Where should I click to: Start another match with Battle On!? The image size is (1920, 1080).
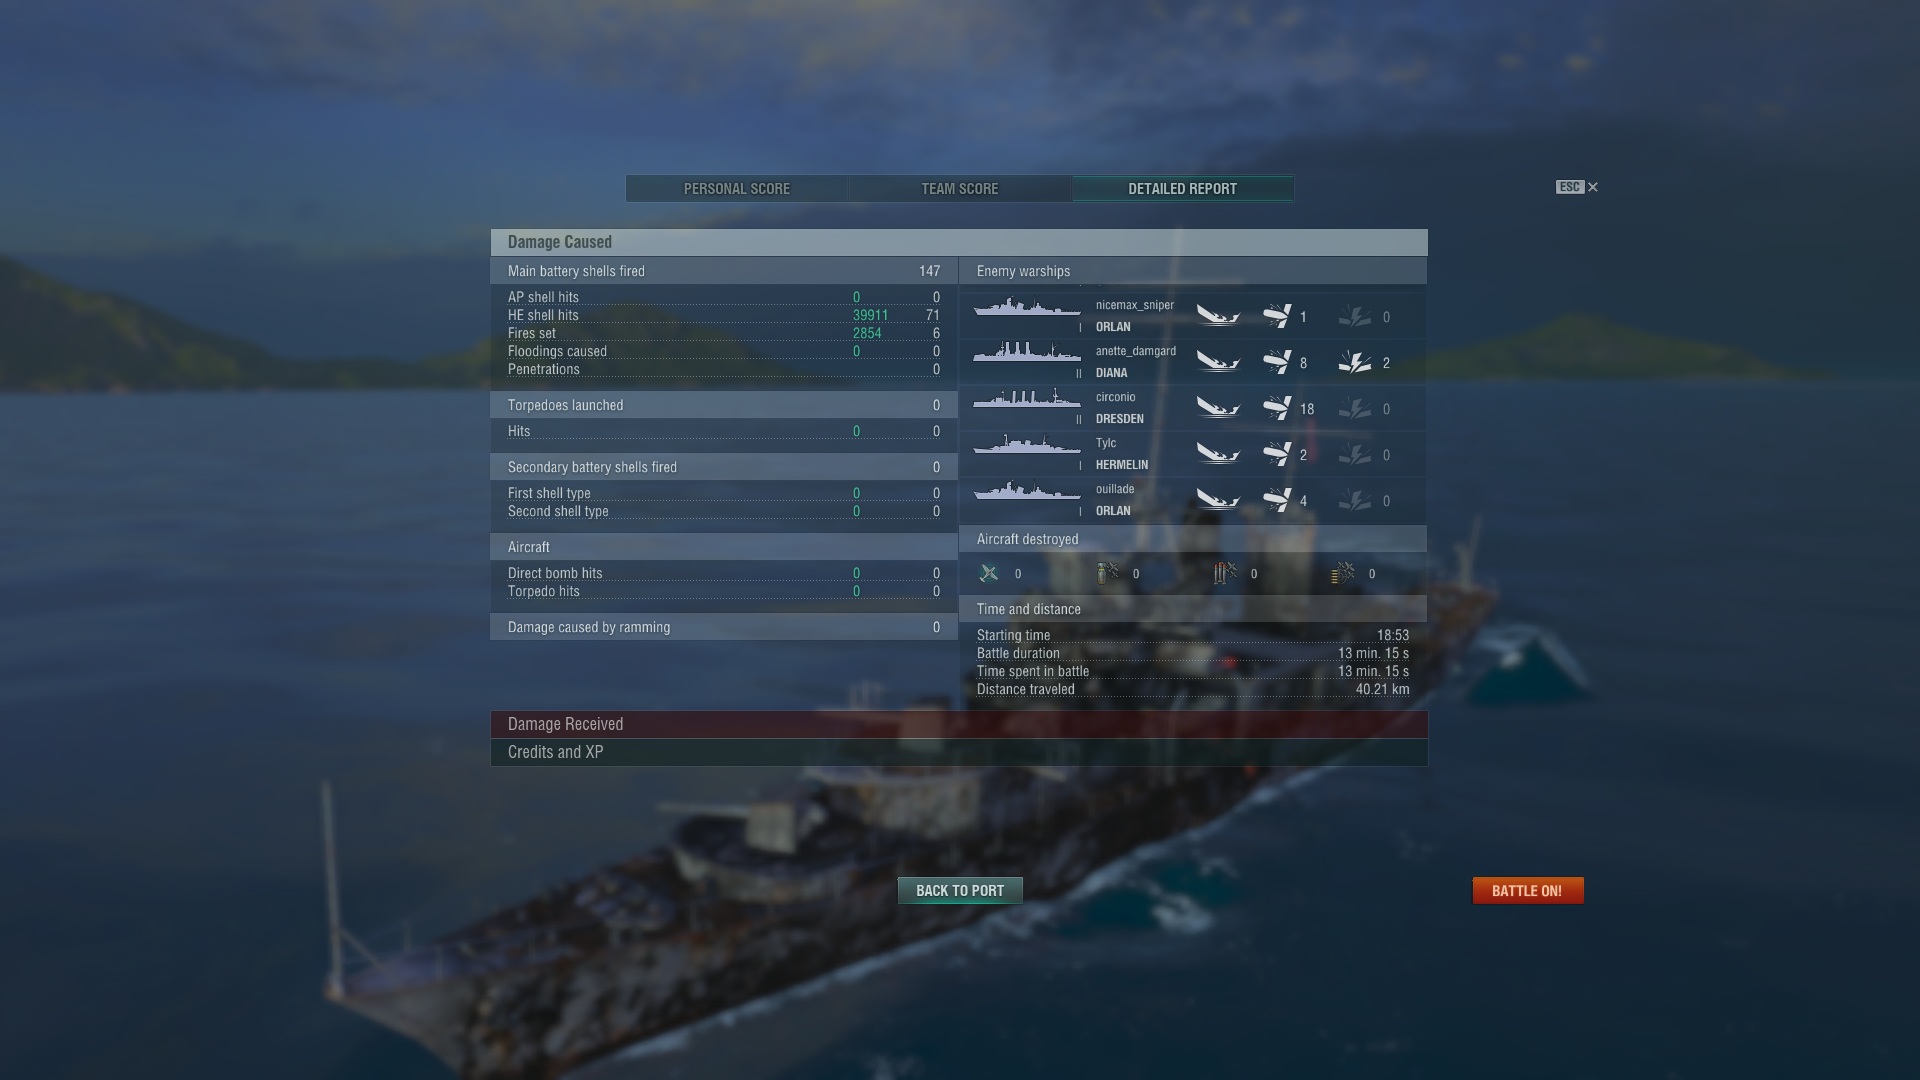1528,891
